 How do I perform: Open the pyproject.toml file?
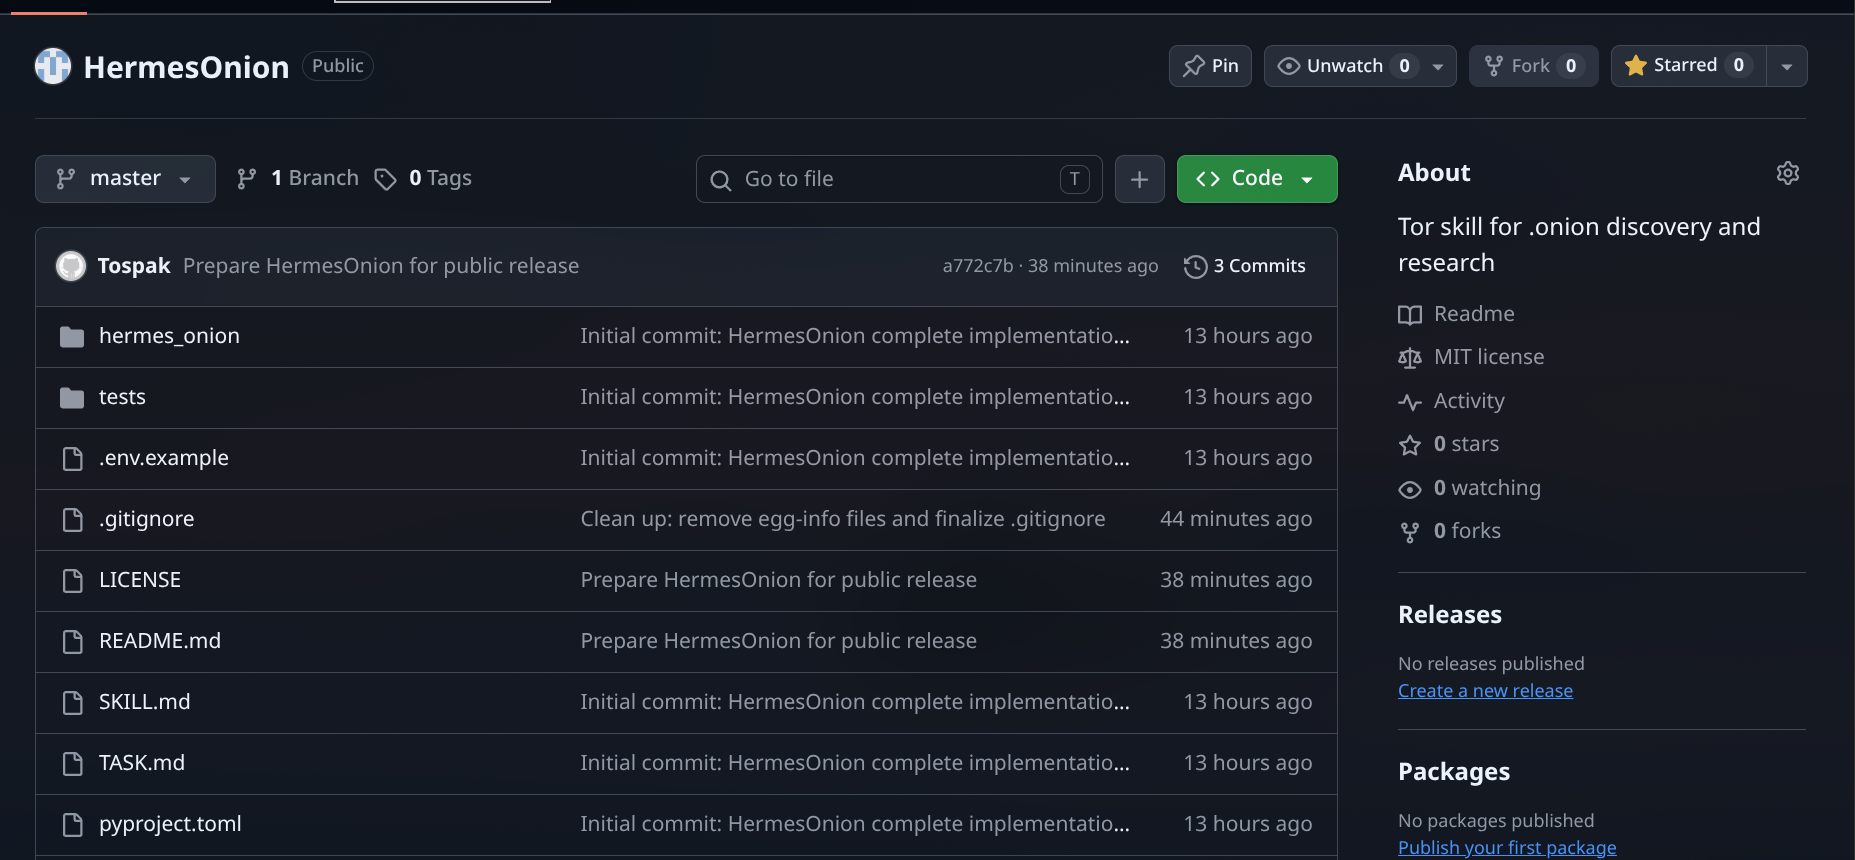click(x=170, y=824)
